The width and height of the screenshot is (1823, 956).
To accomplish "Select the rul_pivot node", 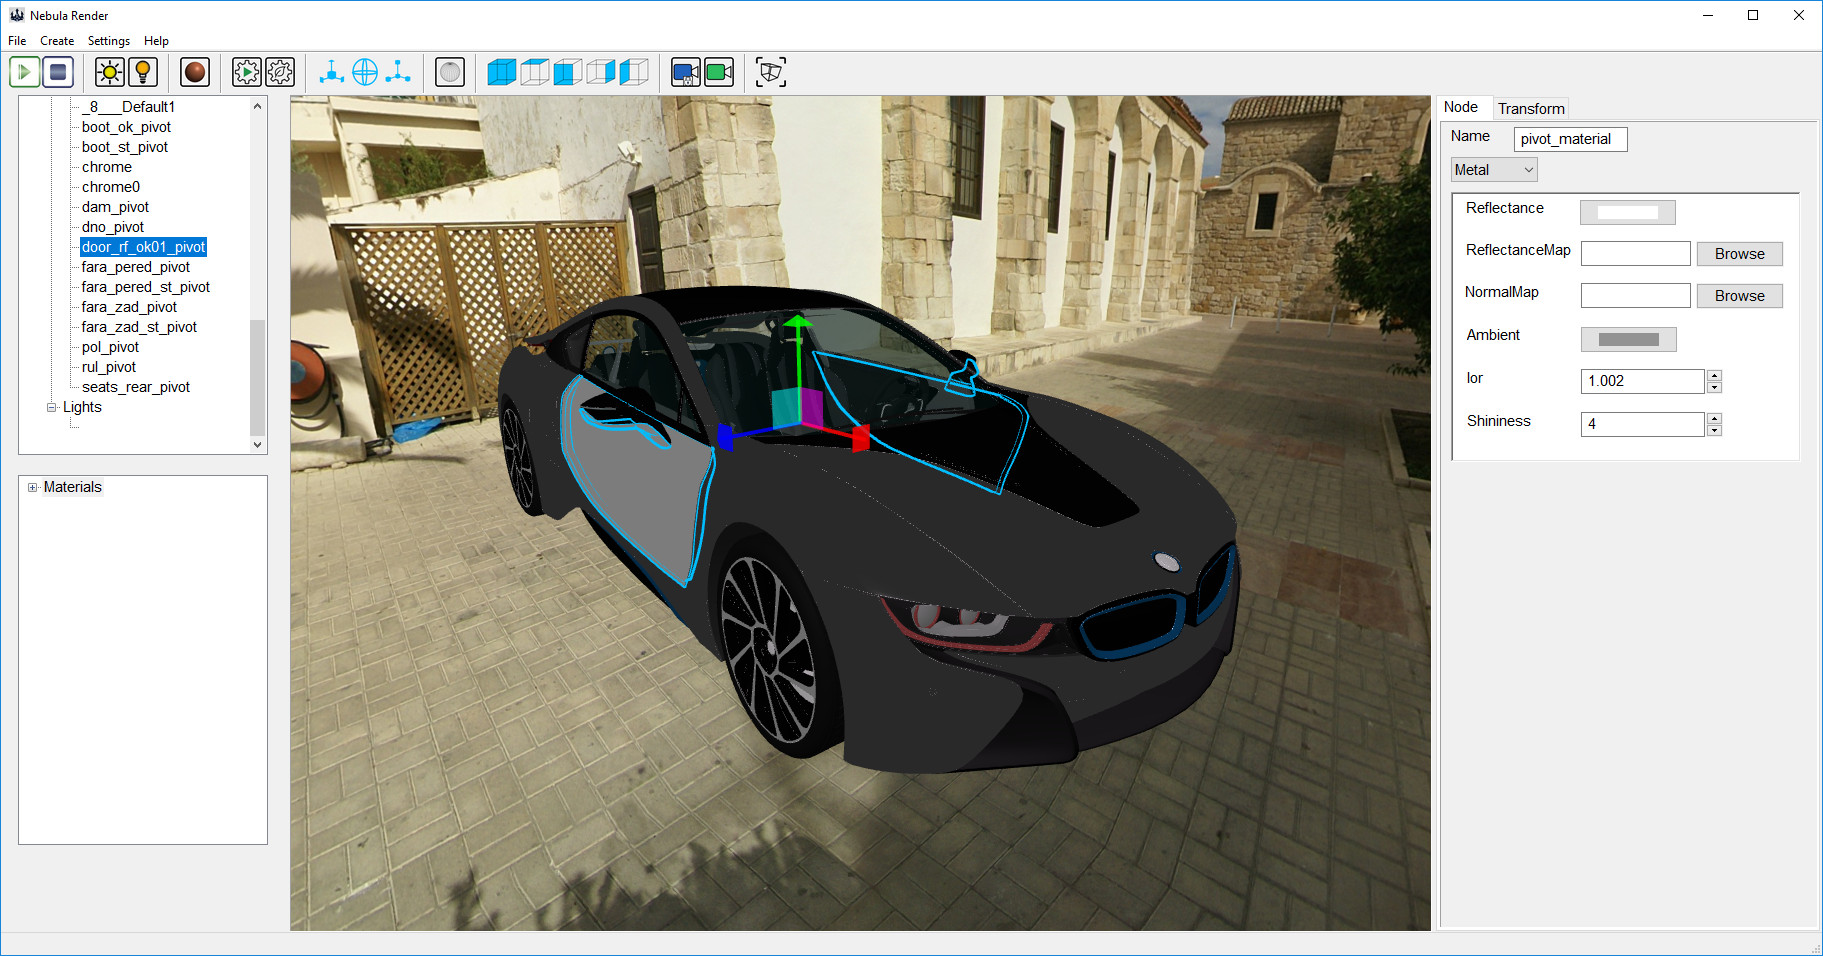I will point(109,367).
